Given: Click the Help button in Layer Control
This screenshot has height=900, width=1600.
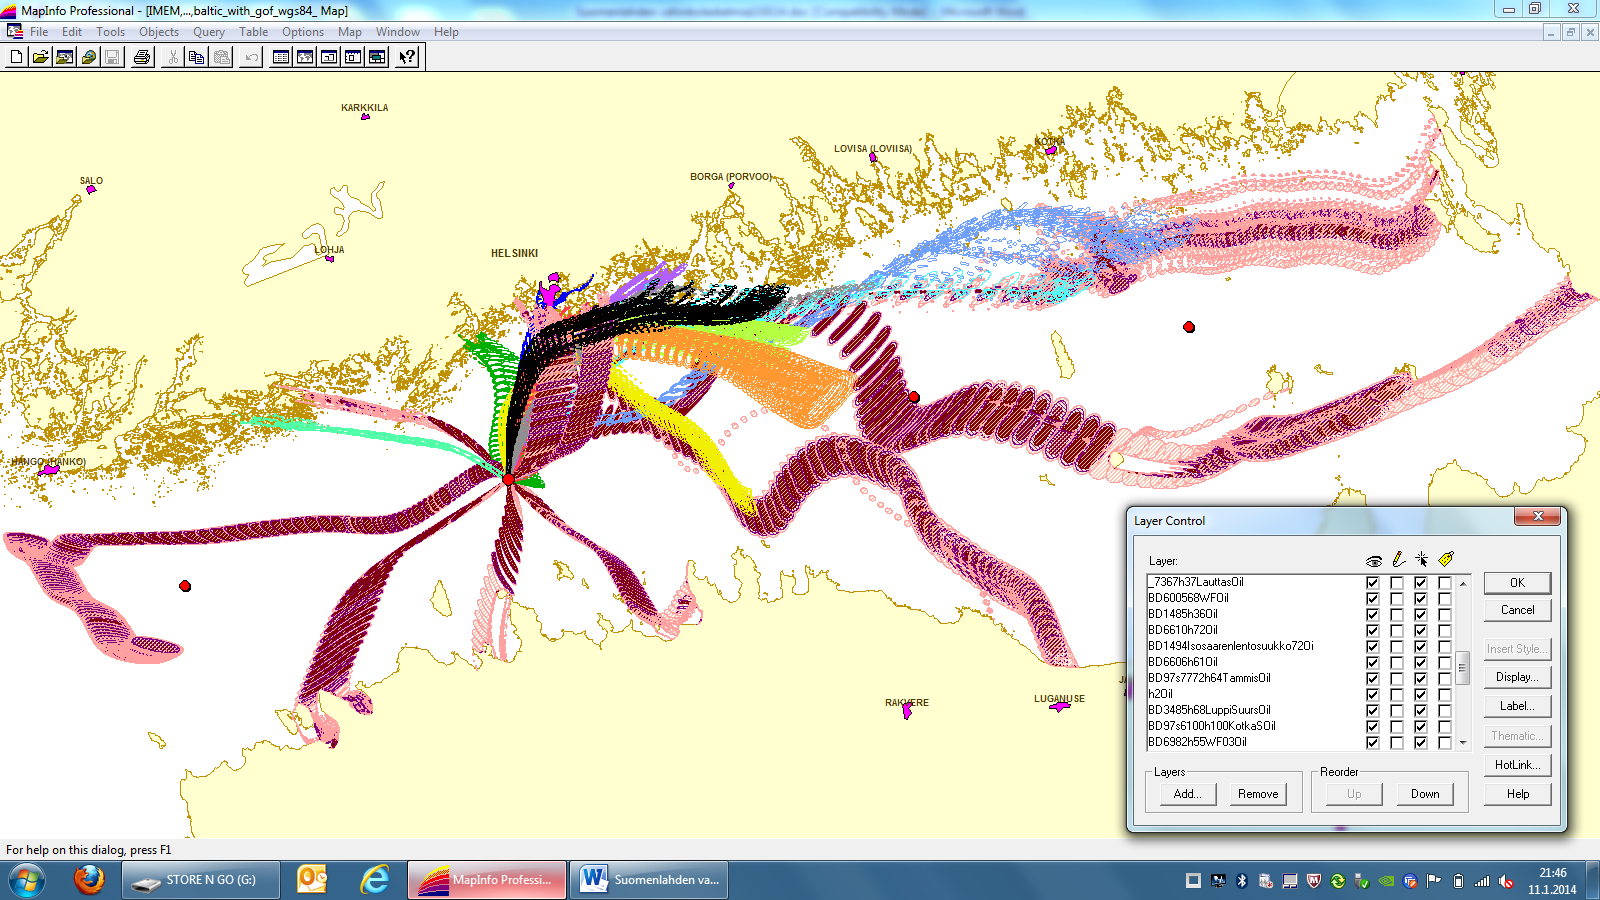Looking at the screenshot, I should (x=1517, y=794).
